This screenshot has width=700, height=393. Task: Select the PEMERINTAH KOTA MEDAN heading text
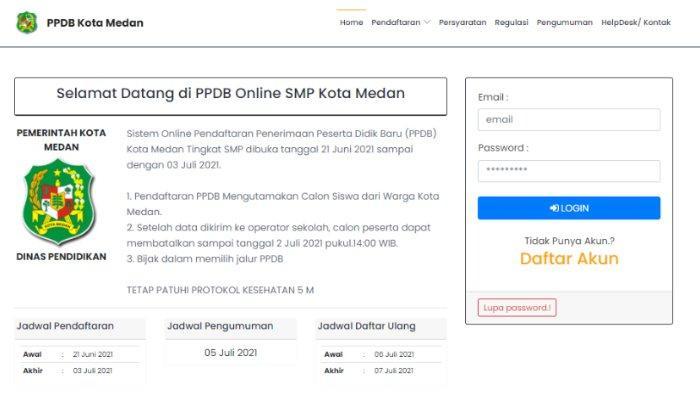point(61,140)
